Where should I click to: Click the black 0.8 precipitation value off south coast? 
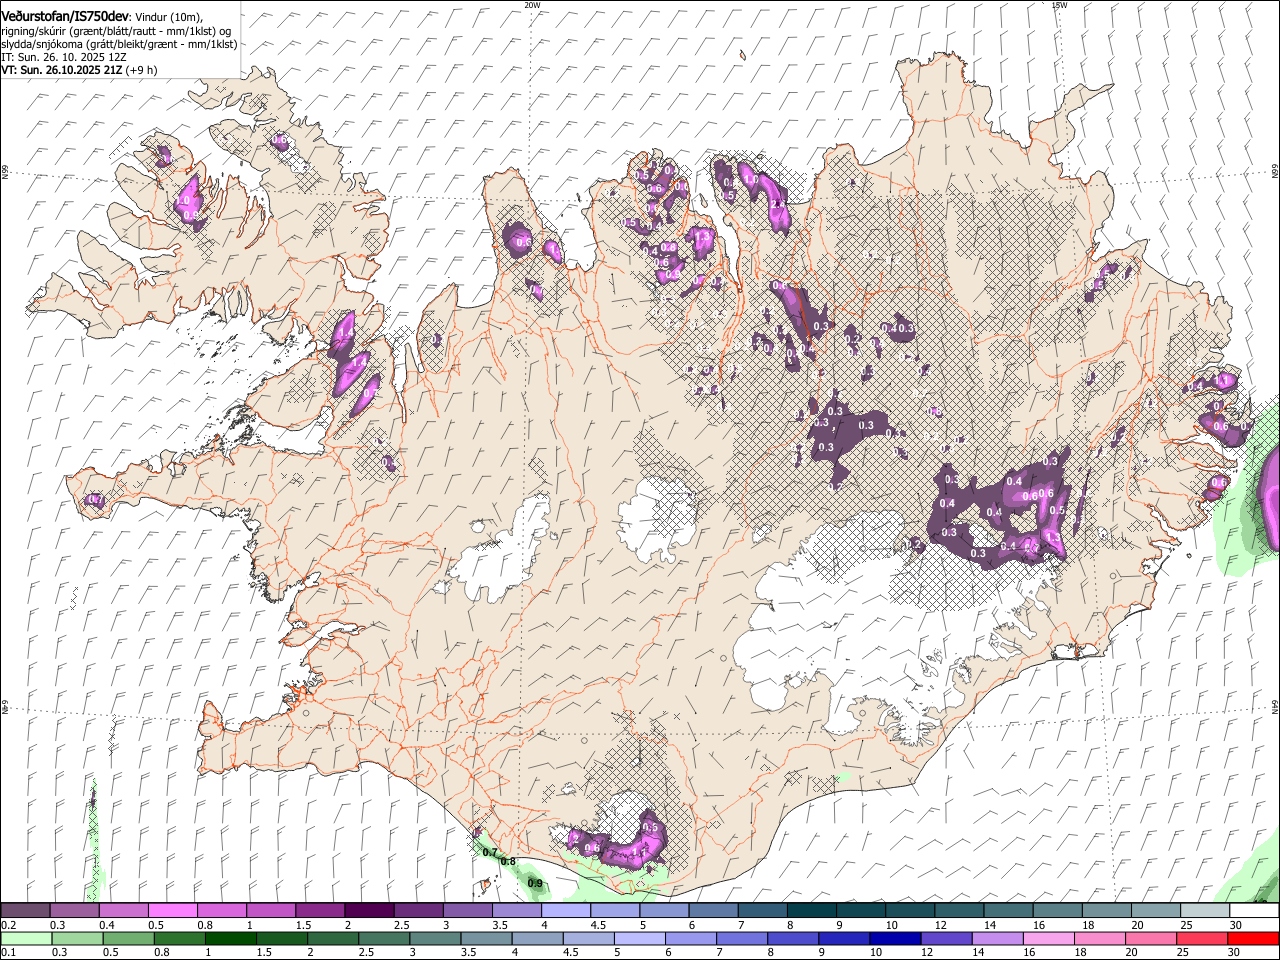508,861
